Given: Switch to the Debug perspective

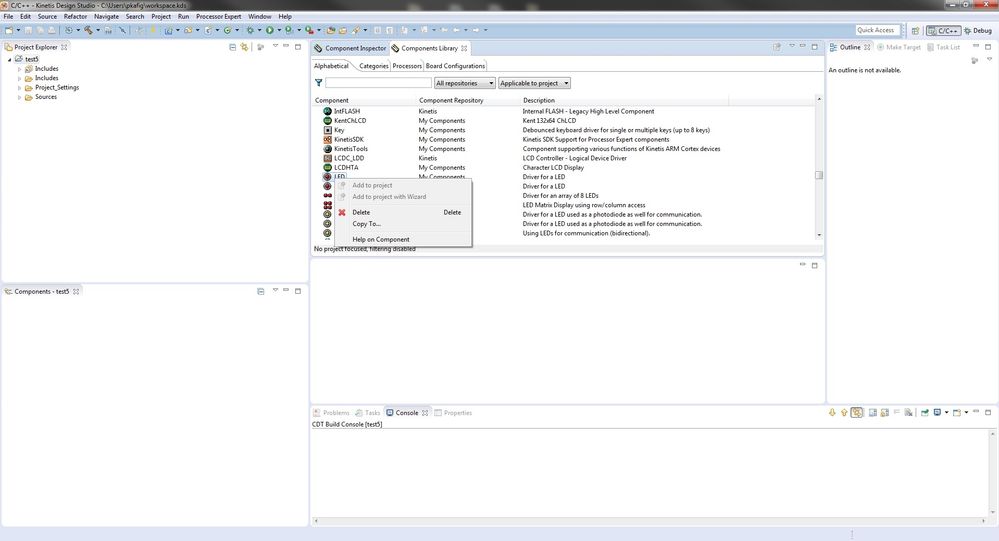Looking at the screenshot, I should pyautogui.click(x=978, y=31).
